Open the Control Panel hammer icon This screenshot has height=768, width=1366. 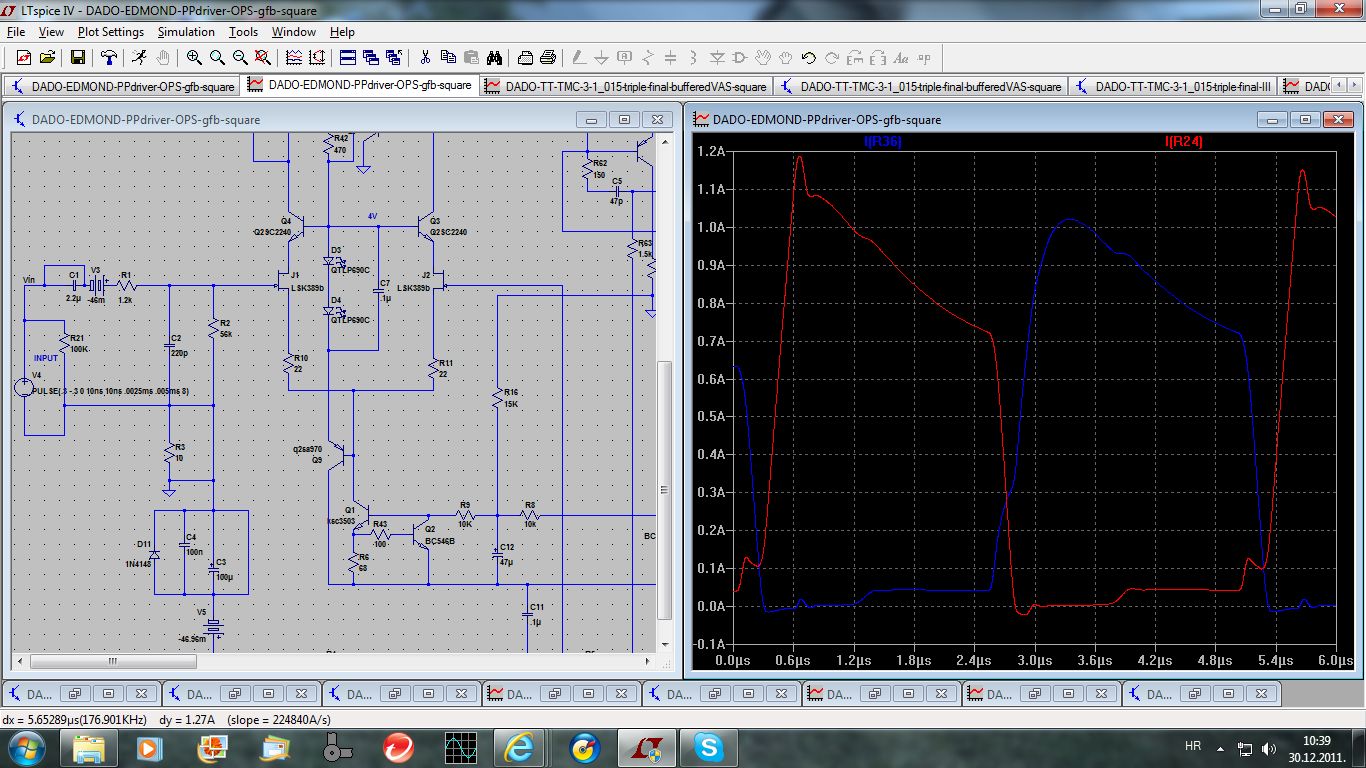click(109, 58)
